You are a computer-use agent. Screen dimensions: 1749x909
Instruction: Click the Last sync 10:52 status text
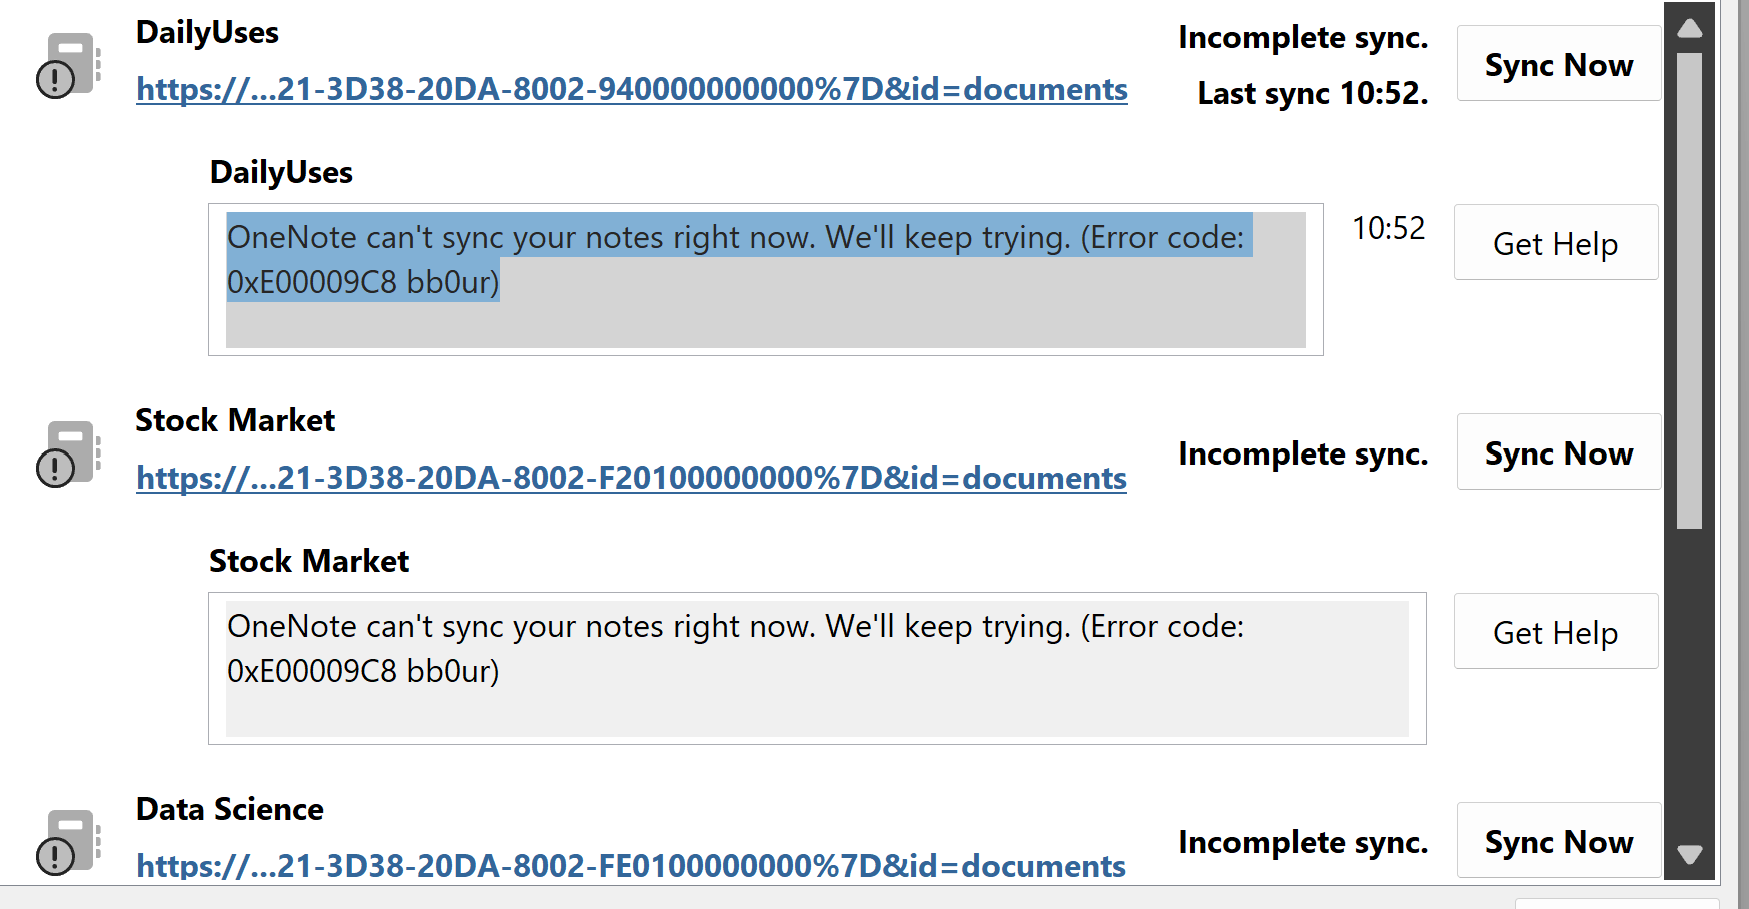tap(1313, 93)
